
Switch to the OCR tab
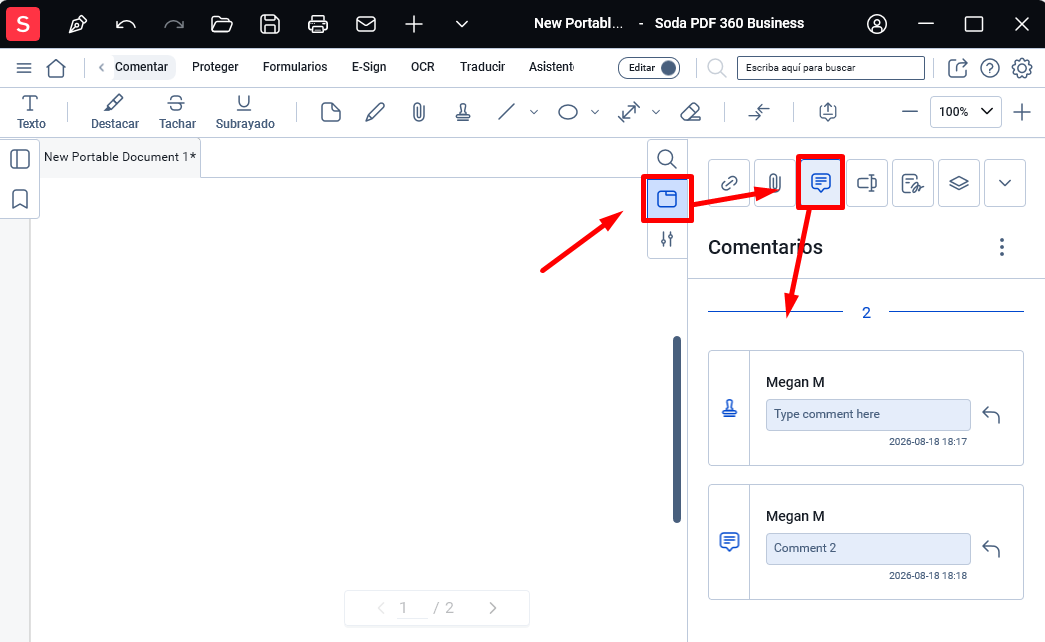pyautogui.click(x=423, y=67)
